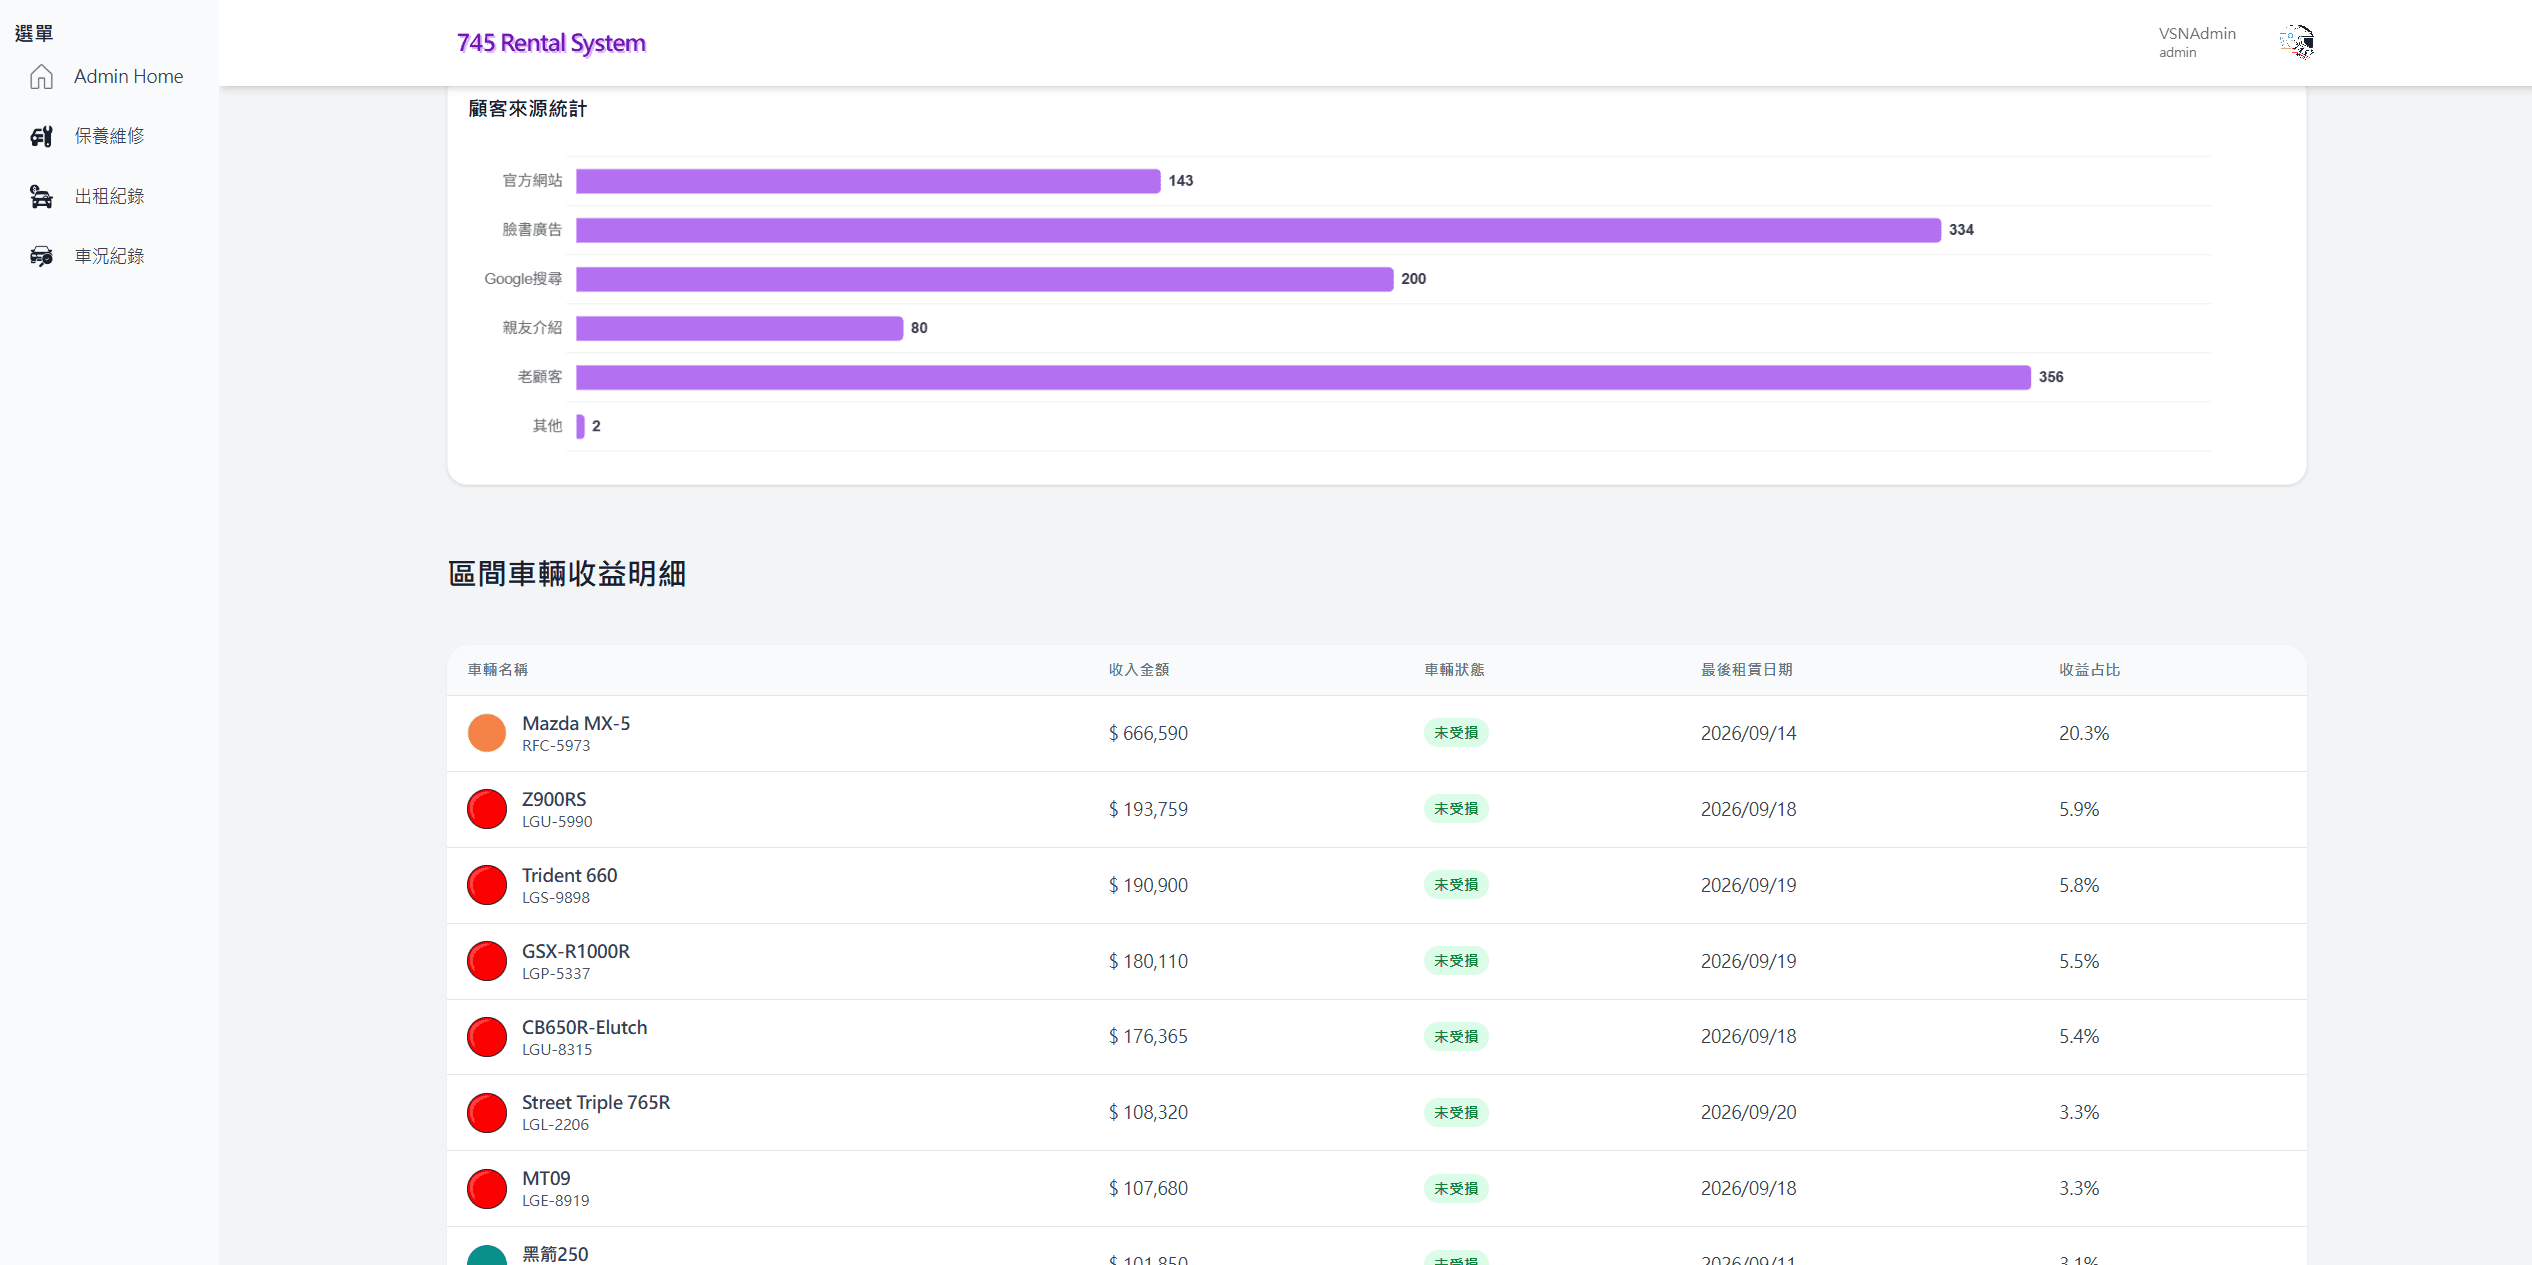
Task: Click the 官方網站 bar with value 143
Action: point(868,181)
